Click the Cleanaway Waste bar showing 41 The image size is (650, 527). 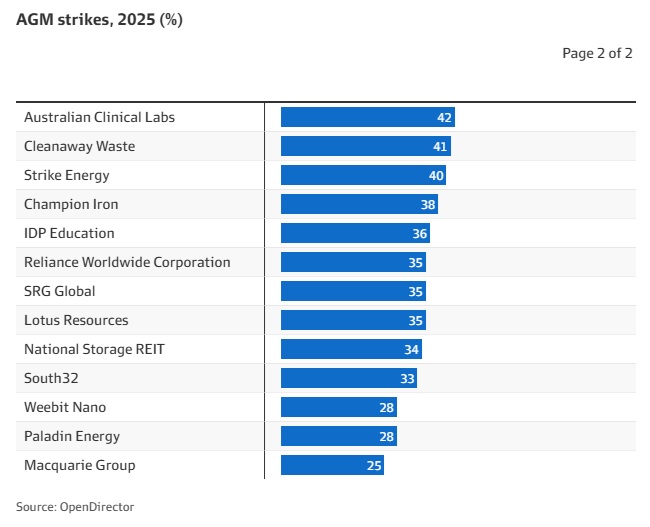coord(365,146)
